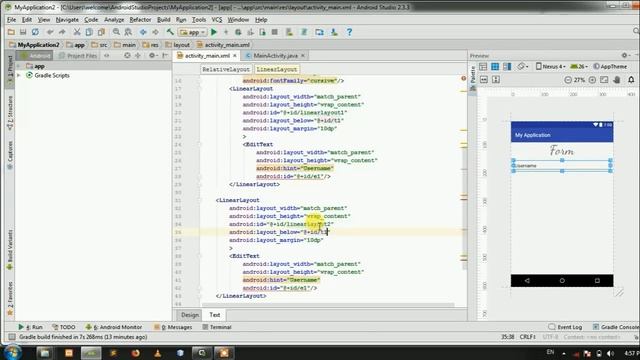Select the Project Files view tab
This screenshot has width=640, height=360.
click(x=78, y=56)
